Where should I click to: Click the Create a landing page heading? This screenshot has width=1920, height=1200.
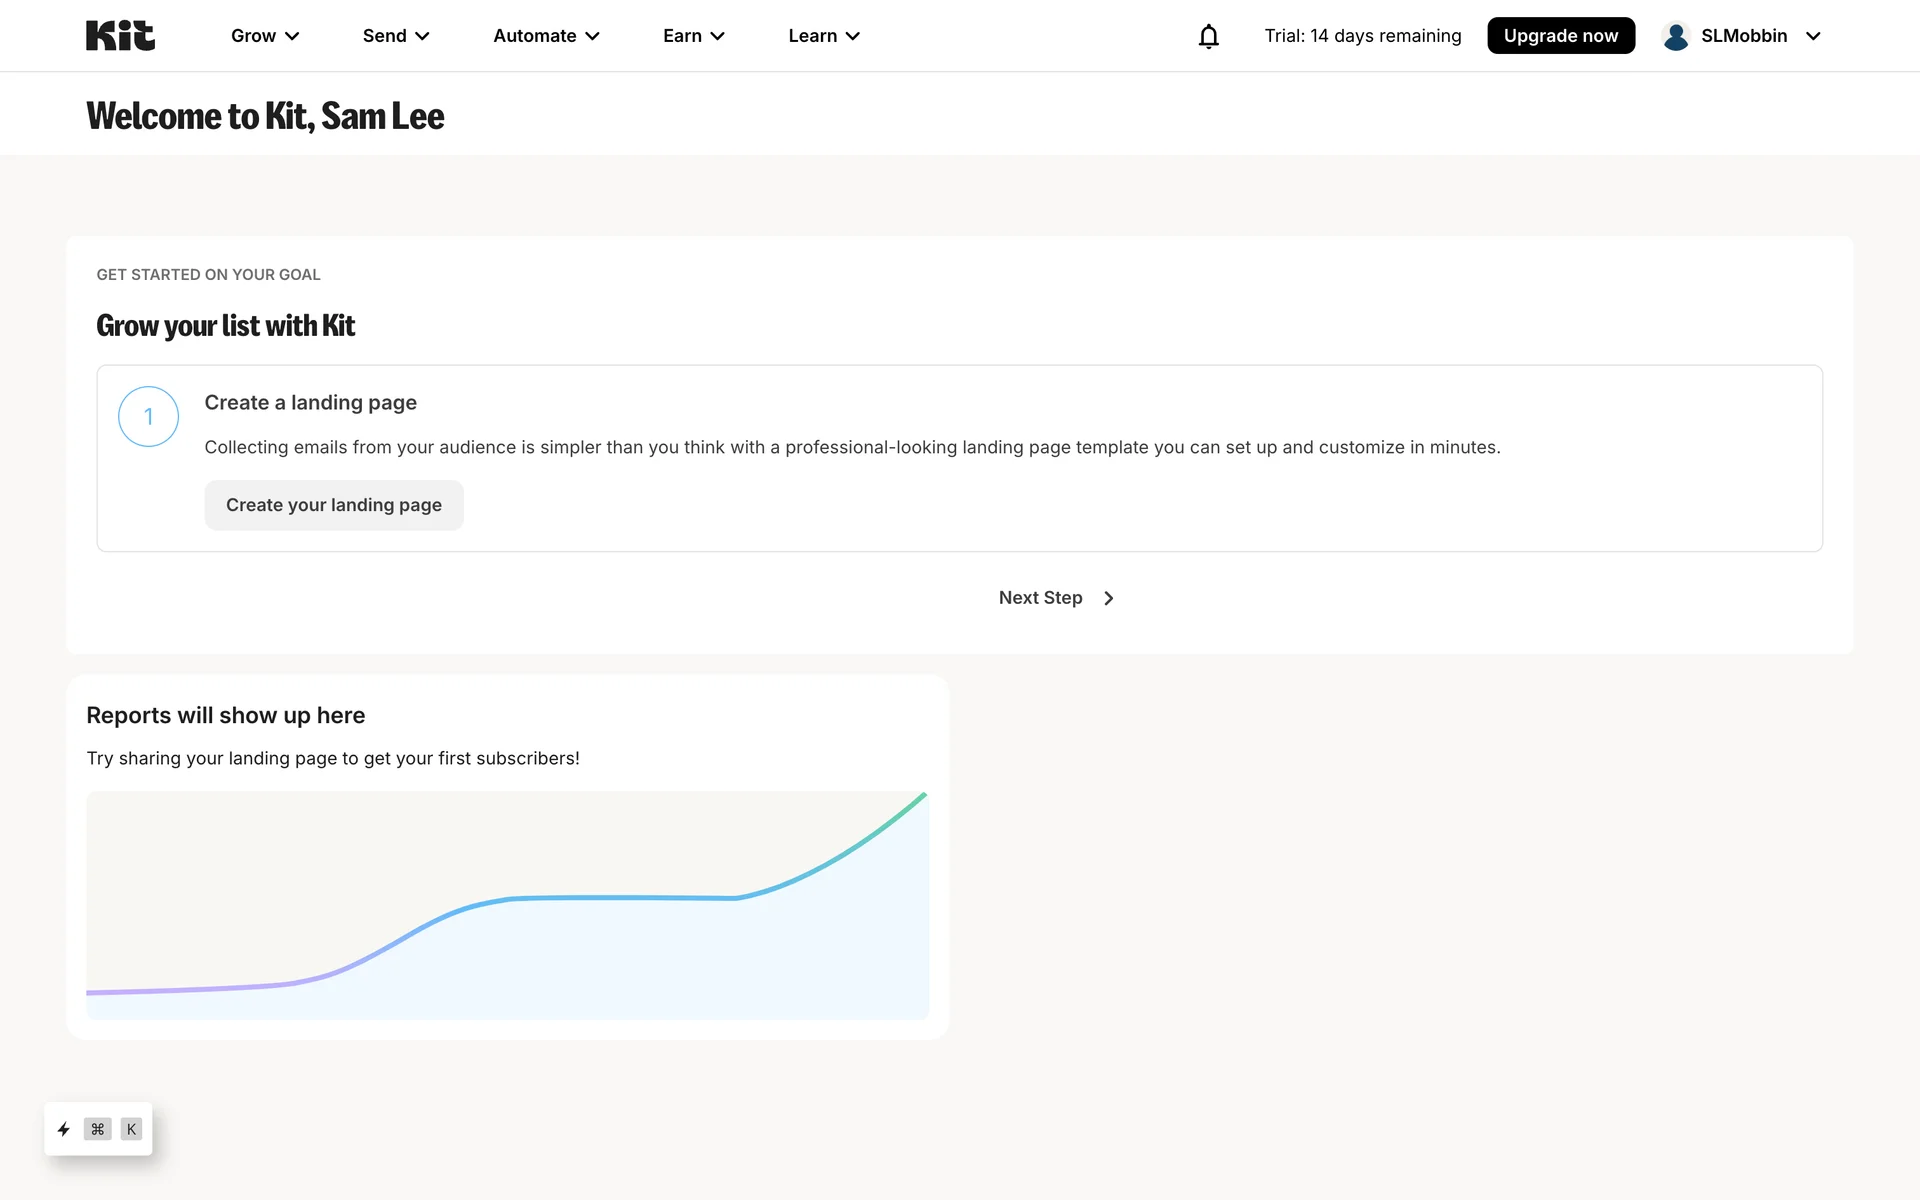[x=310, y=402]
